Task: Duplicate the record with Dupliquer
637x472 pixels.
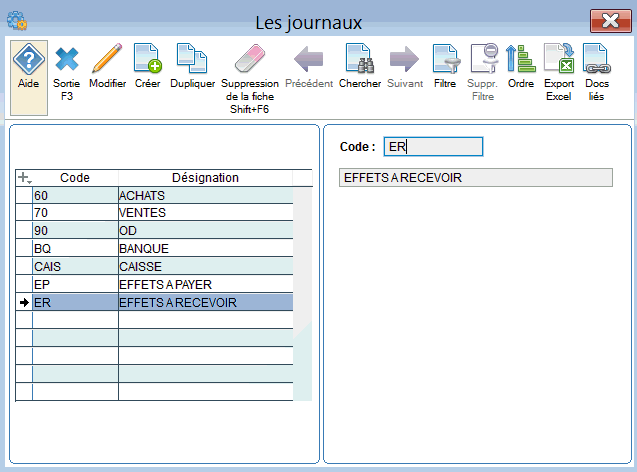Action: 192,66
